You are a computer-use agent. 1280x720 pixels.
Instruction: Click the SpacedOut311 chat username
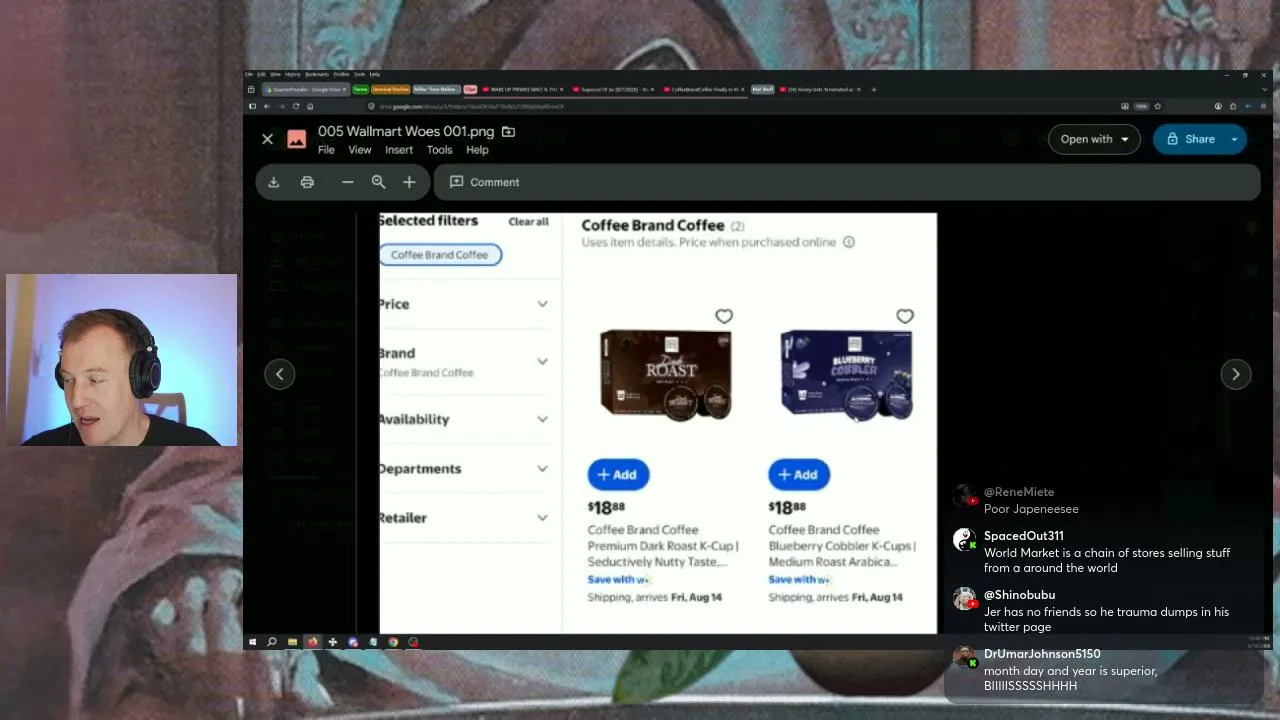point(1023,536)
